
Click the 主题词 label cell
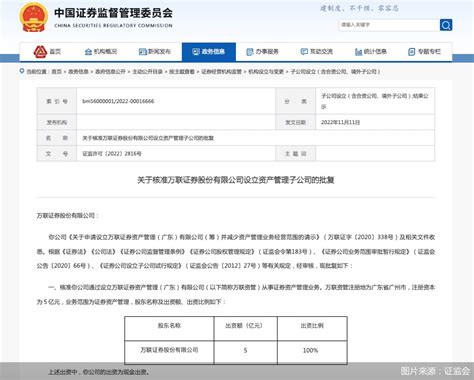(296, 154)
